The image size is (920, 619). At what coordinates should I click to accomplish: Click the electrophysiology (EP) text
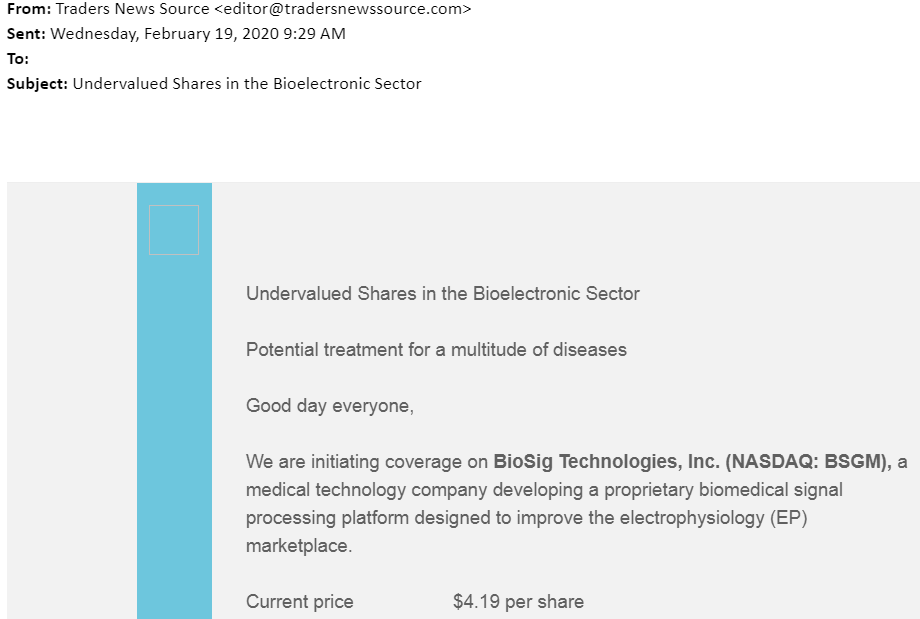[x=713, y=518]
